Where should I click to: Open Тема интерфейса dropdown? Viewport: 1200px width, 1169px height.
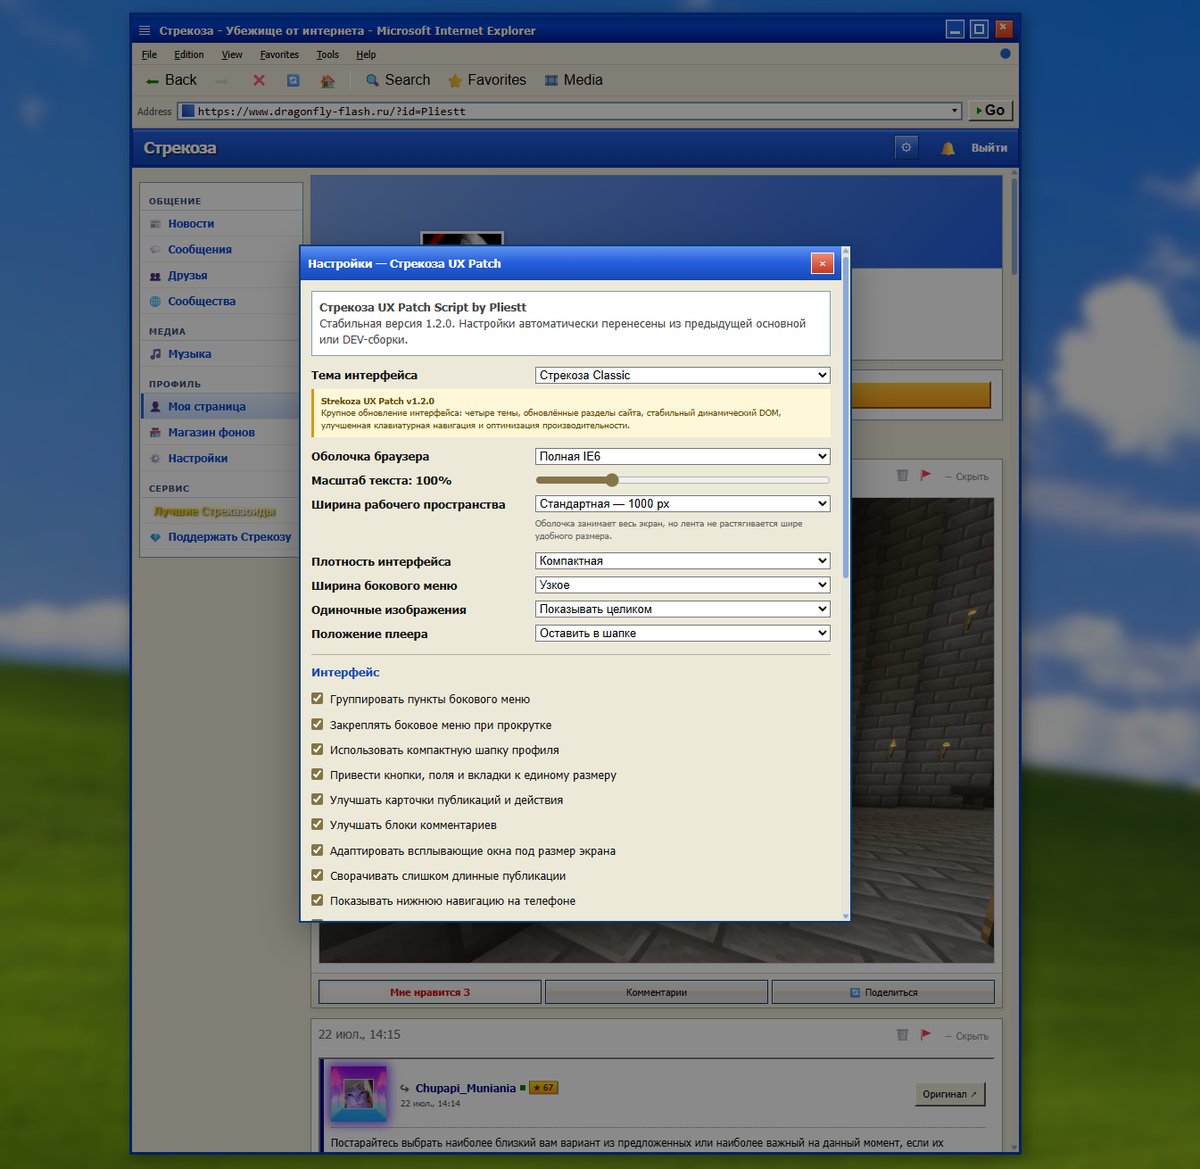[683, 376]
